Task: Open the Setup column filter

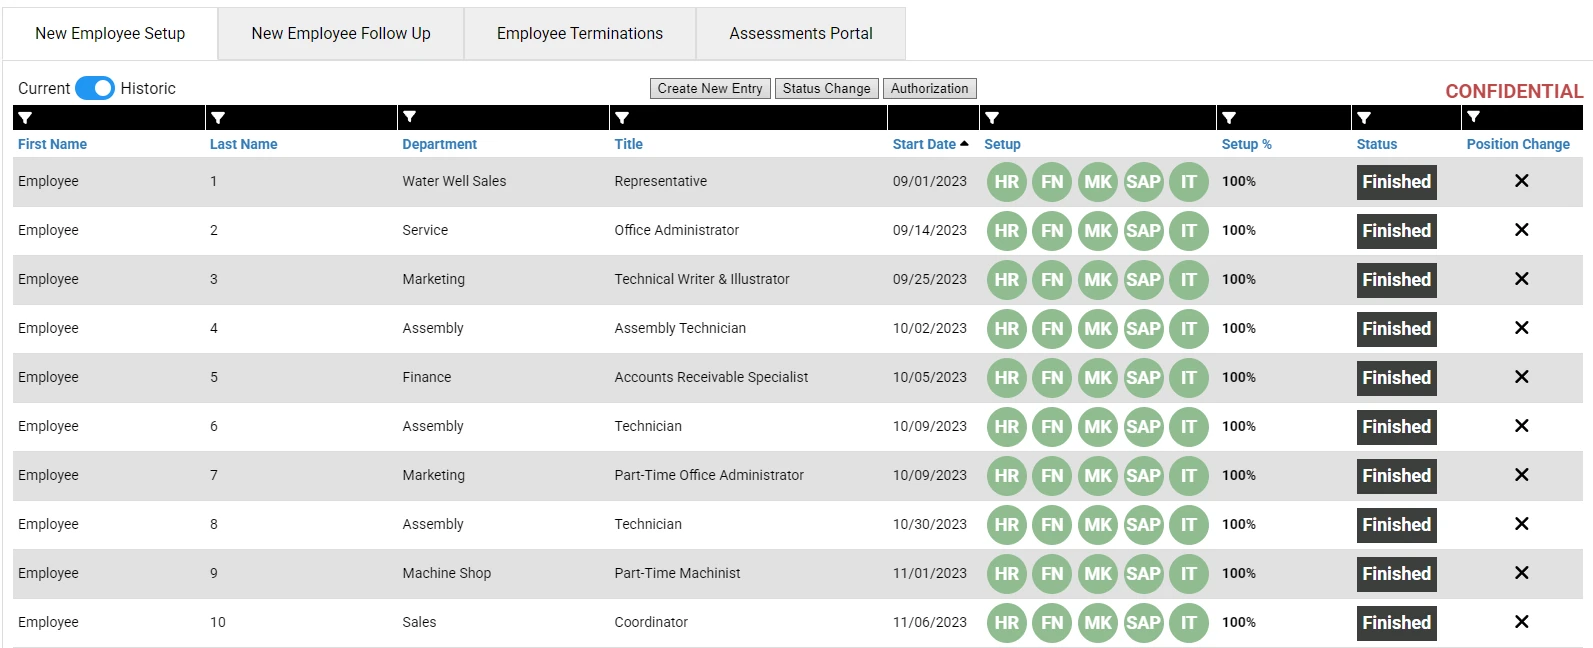Action: click(992, 118)
